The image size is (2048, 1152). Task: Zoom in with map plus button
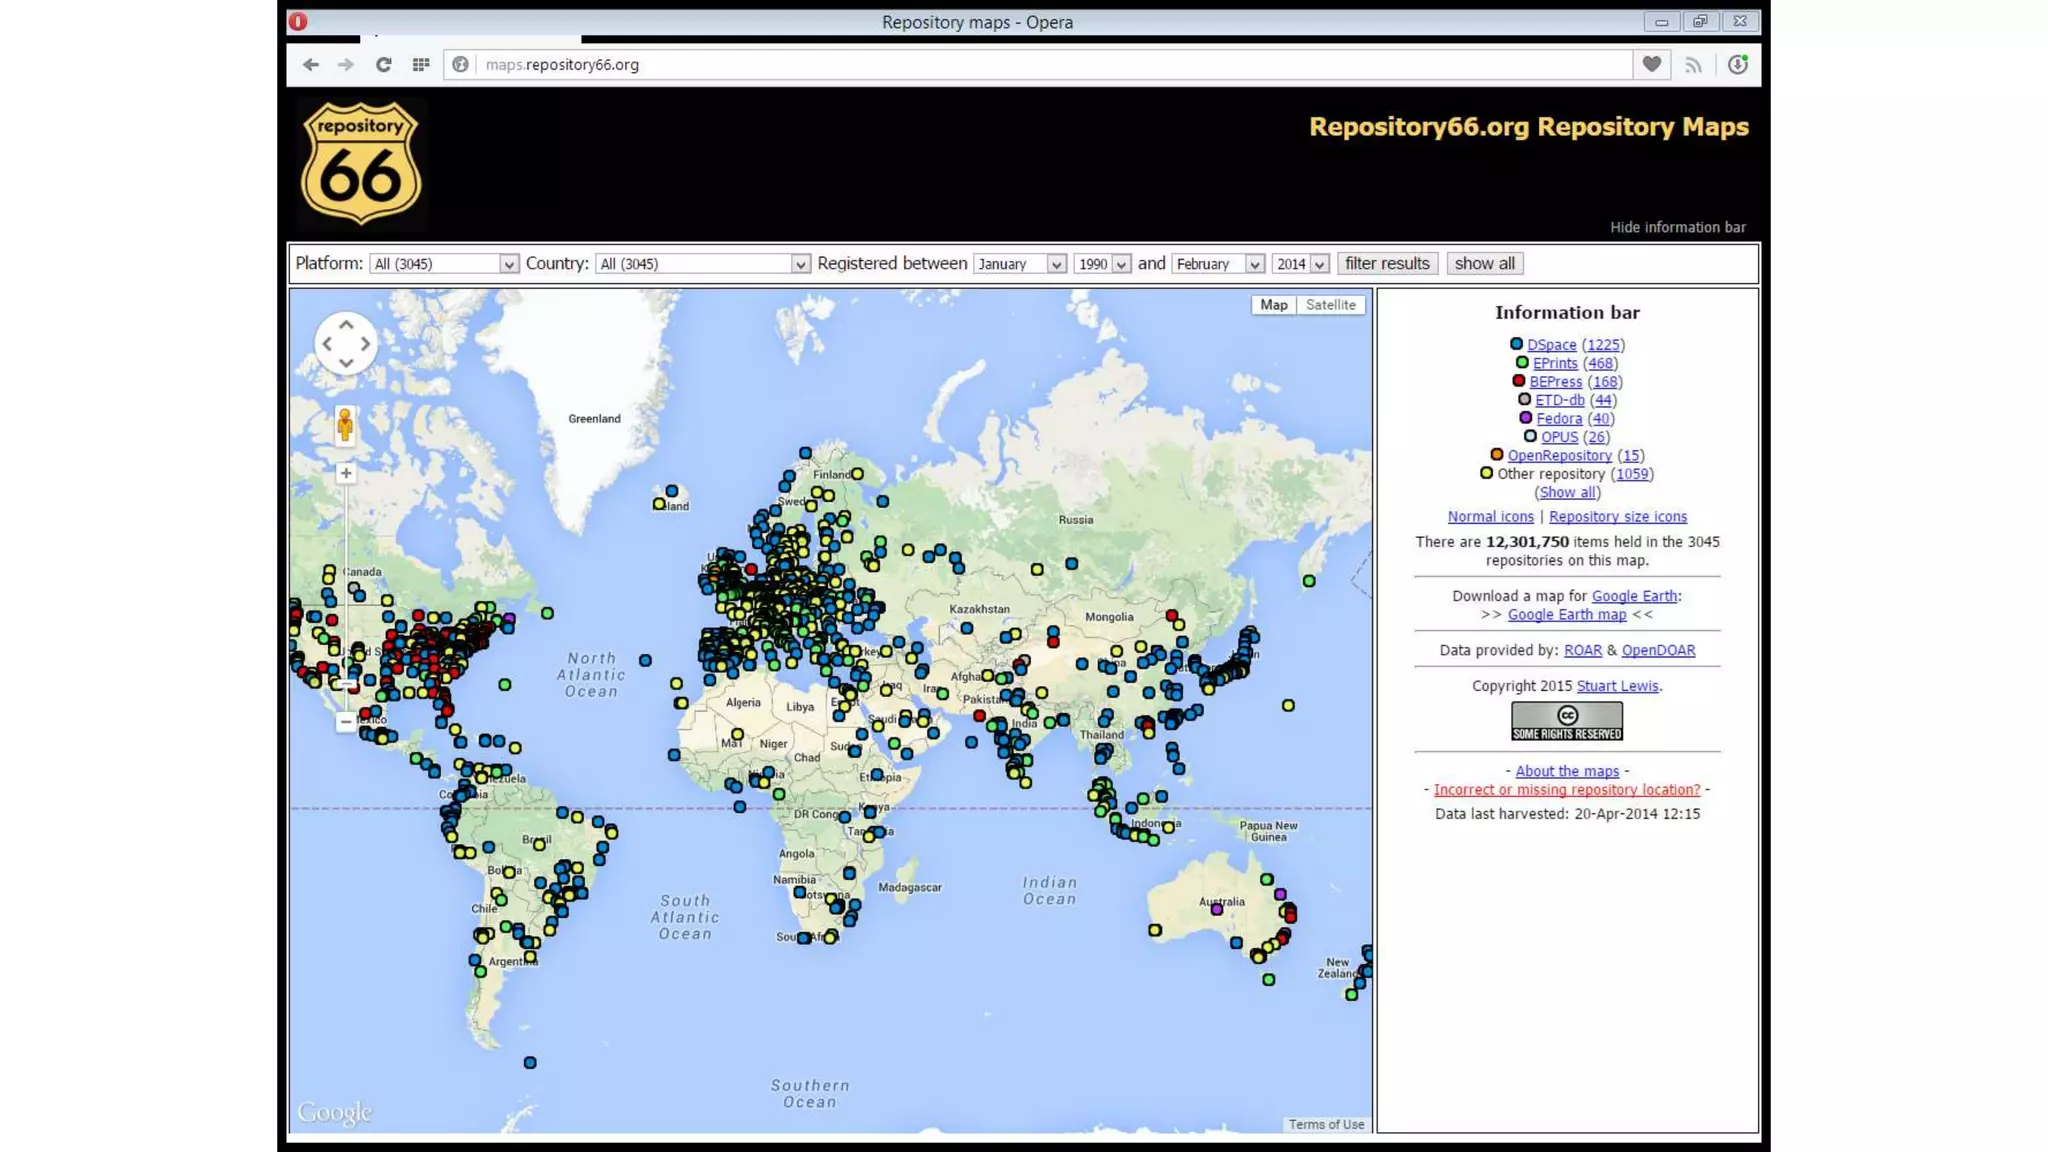tap(346, 473)
